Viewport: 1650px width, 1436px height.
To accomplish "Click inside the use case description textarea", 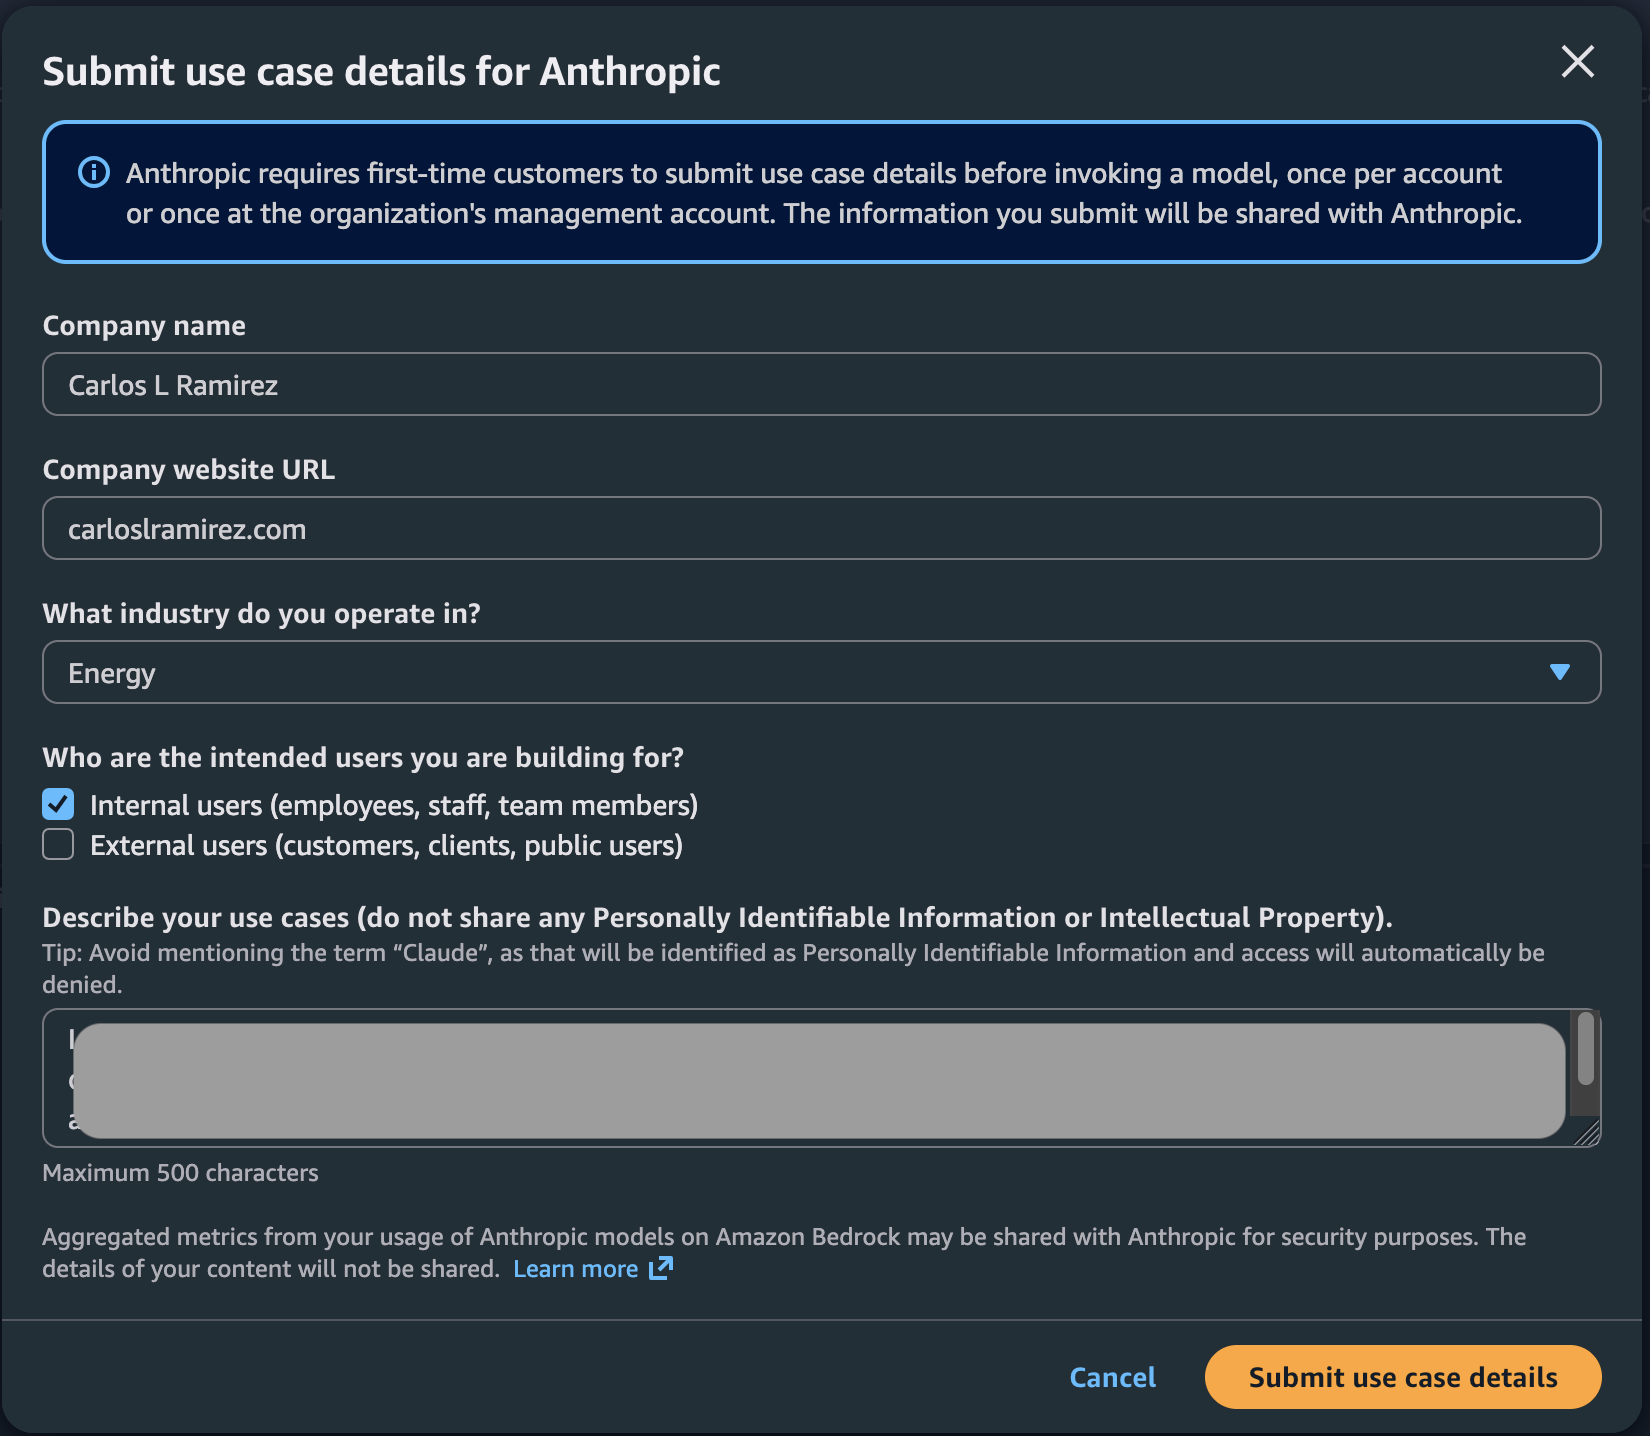I will (x=820, y=1079).
